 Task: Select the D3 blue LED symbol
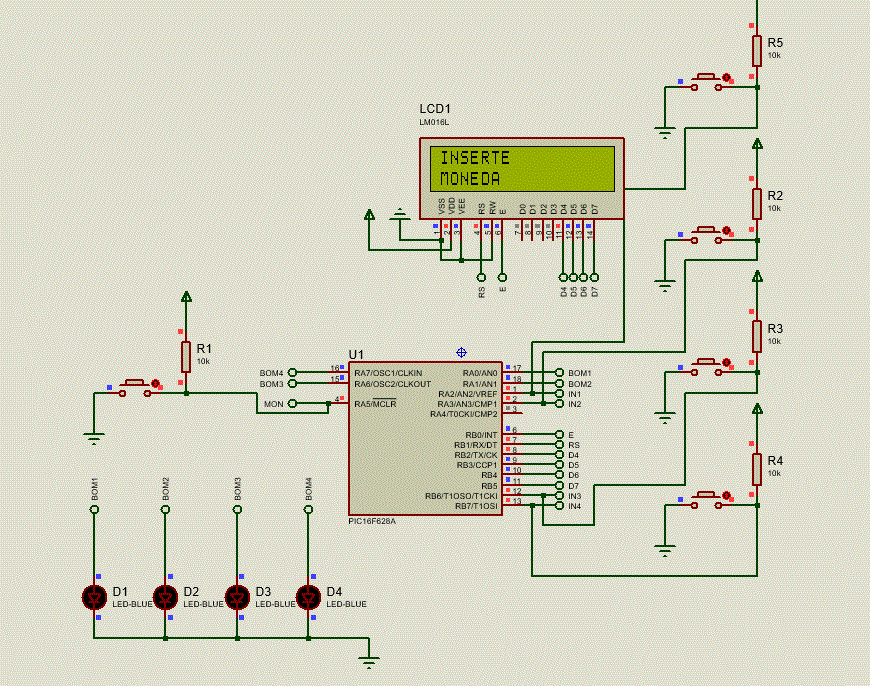pos(237,597)
